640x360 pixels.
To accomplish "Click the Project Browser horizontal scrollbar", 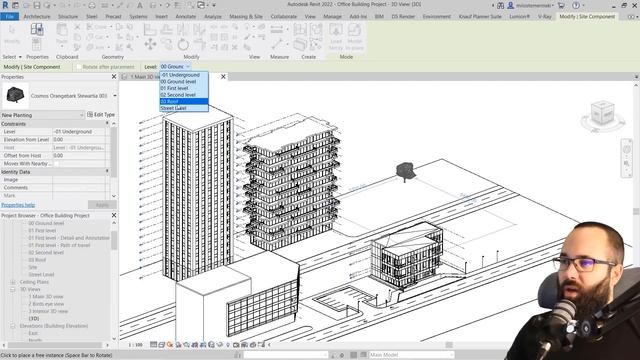I will [x=56, y=345].
